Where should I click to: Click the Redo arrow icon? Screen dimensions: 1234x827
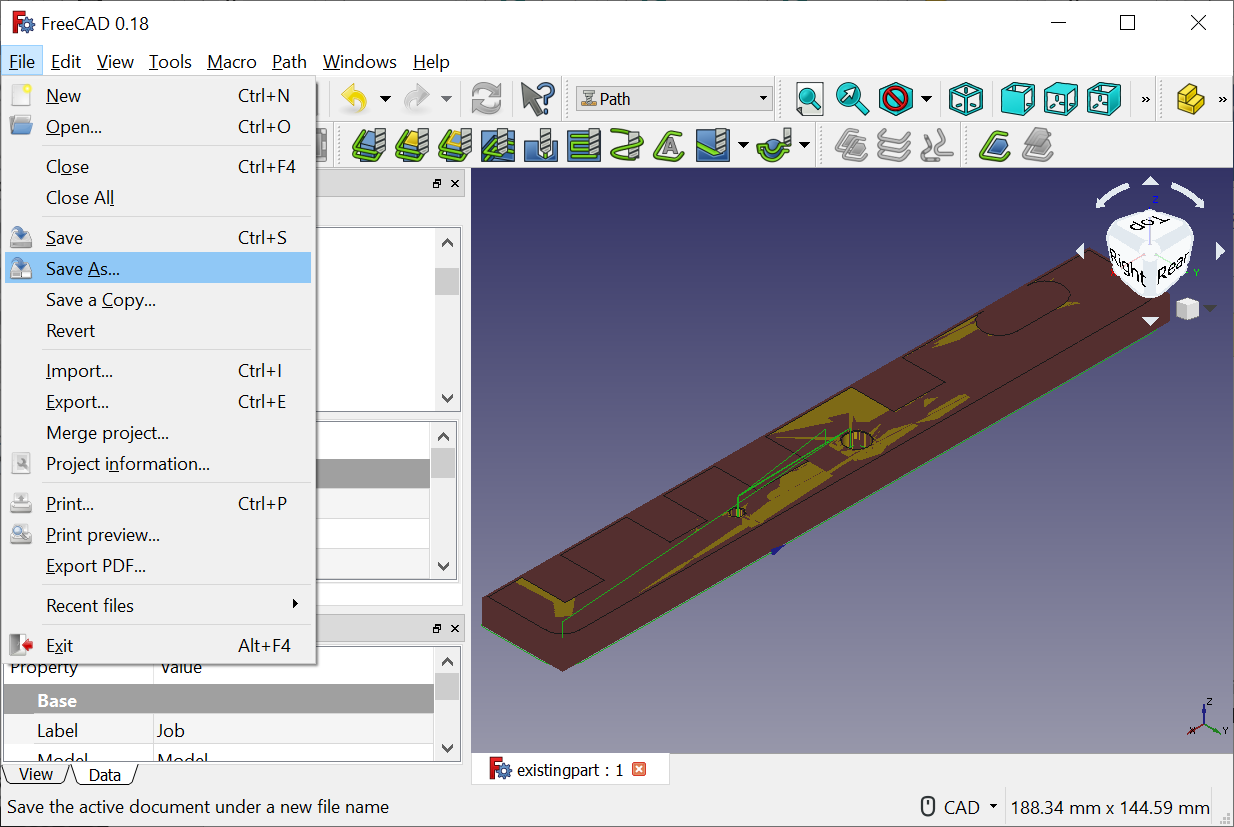click(x=415, y=98)
